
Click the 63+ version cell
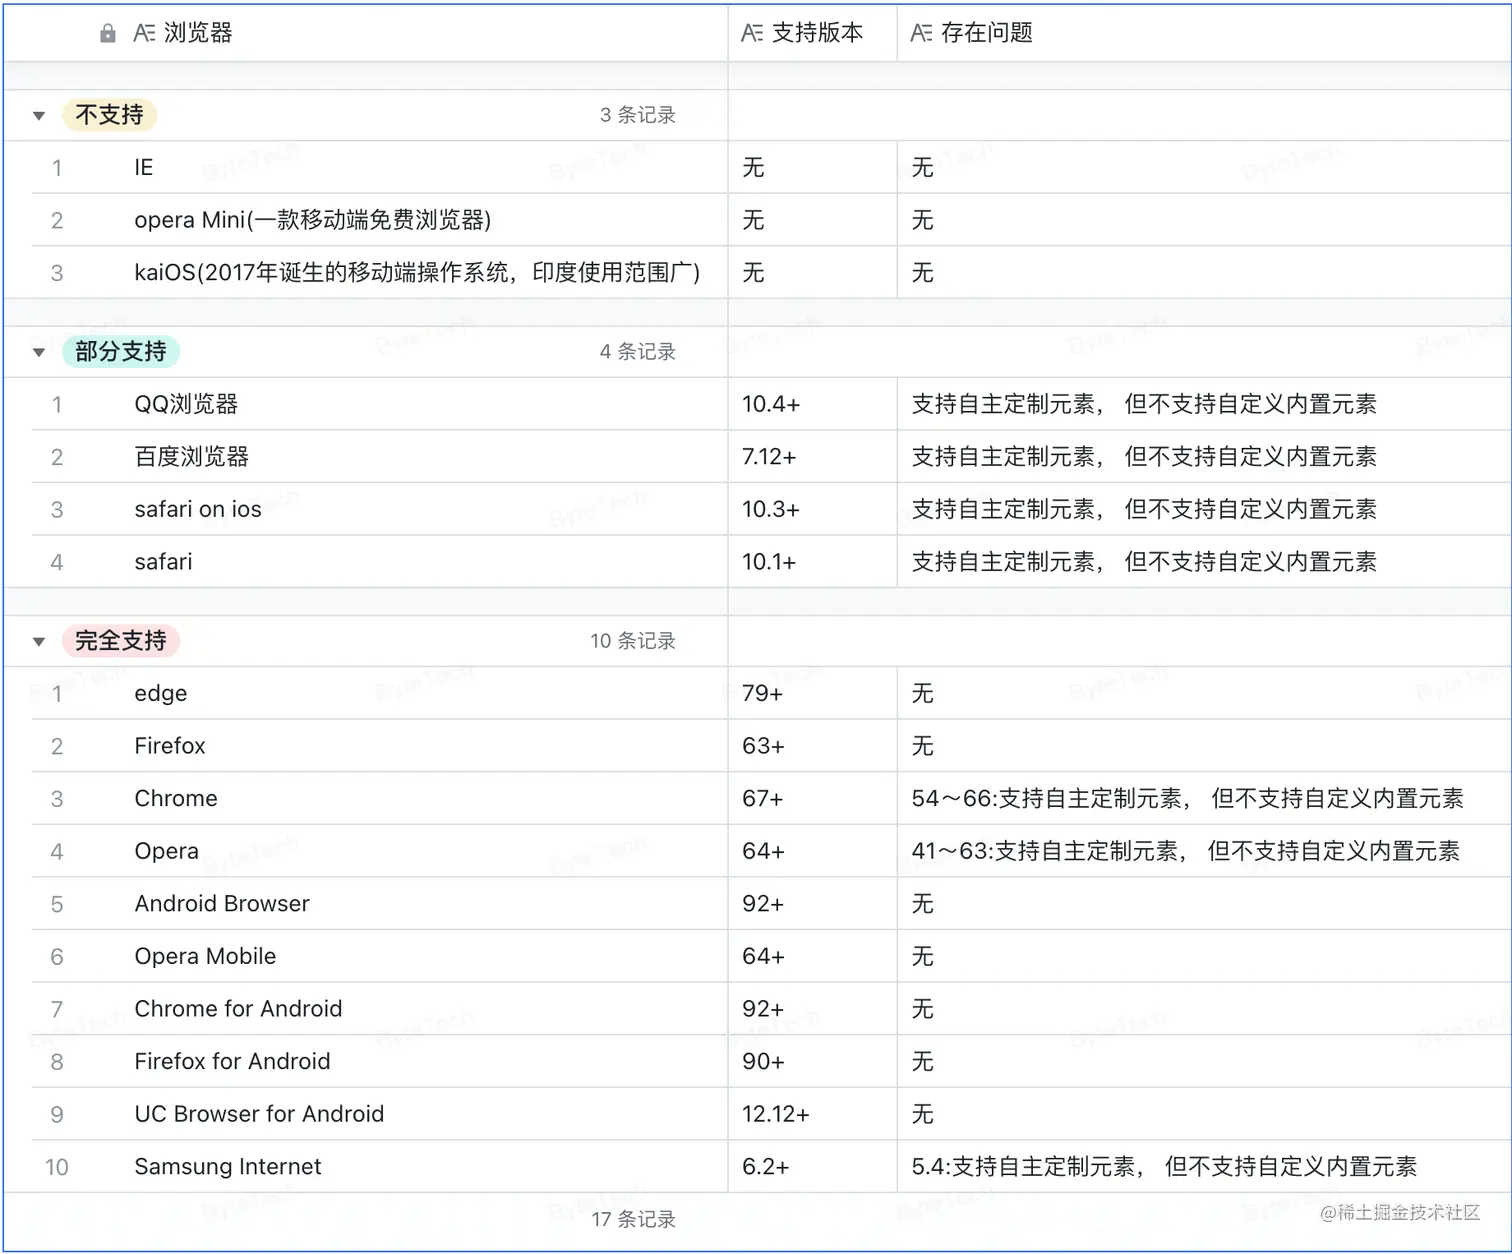coord(813,746)
